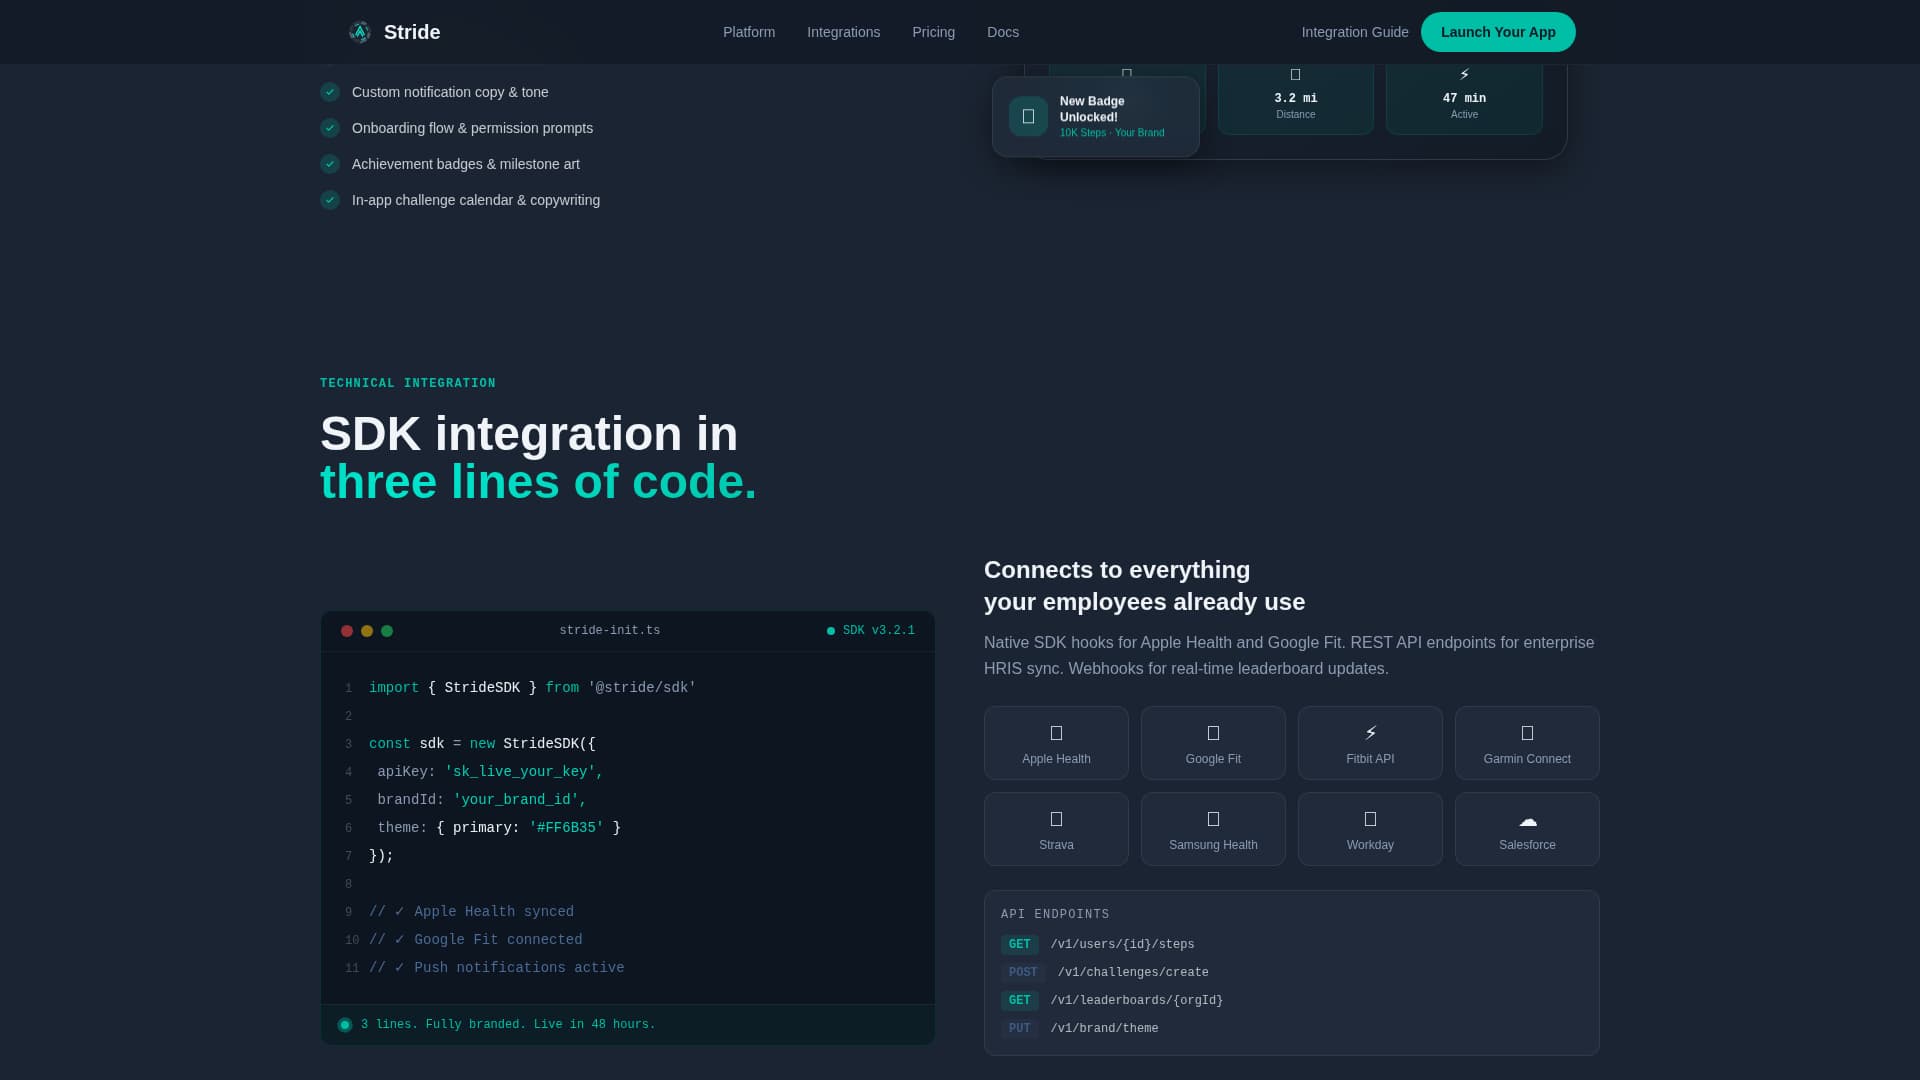1920x1080 pixels.
Task: Click the Garmin Connect icon
Action: [x=1527, y=733]
